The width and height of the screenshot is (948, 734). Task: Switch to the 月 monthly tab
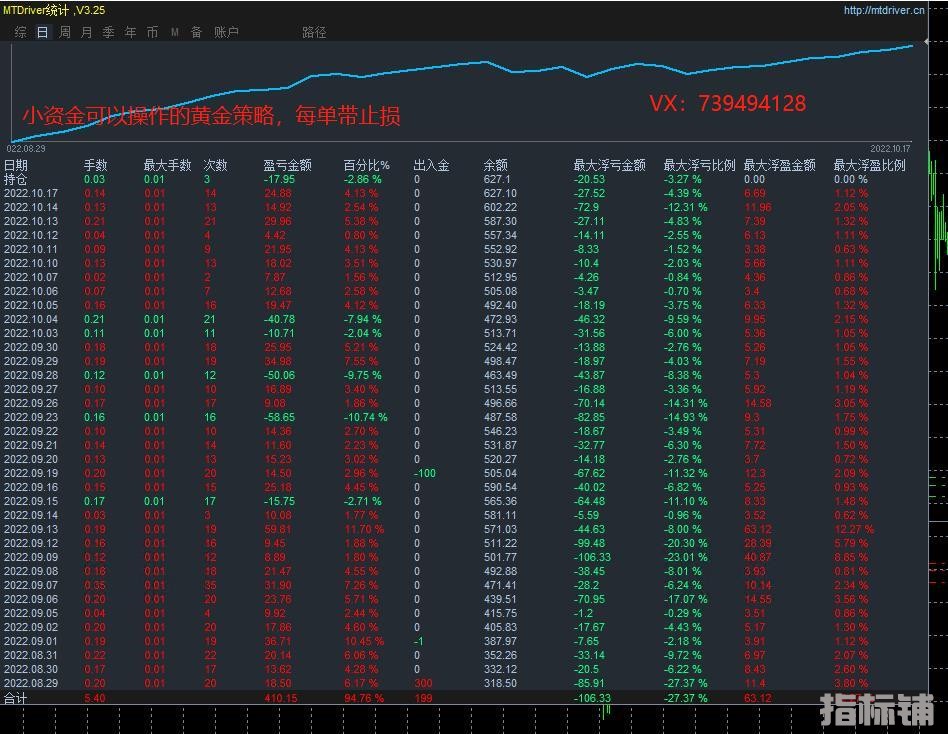coord(86,32)
